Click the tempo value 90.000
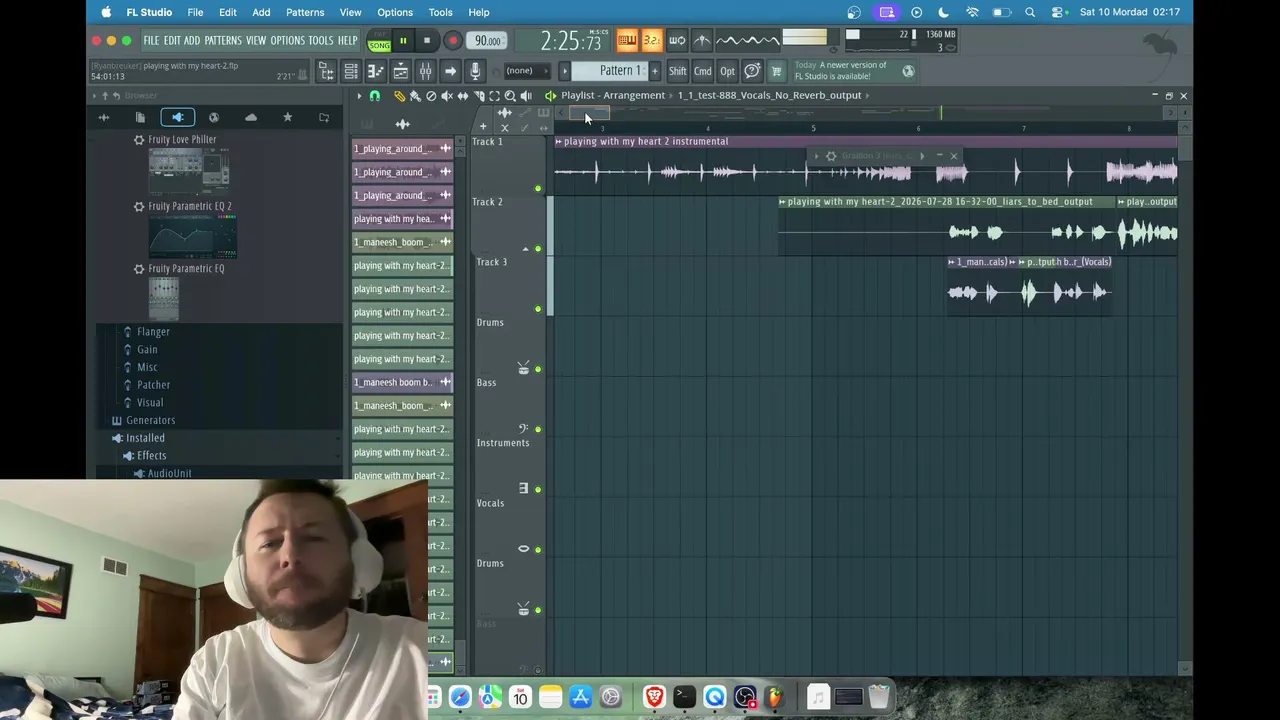 487,41
